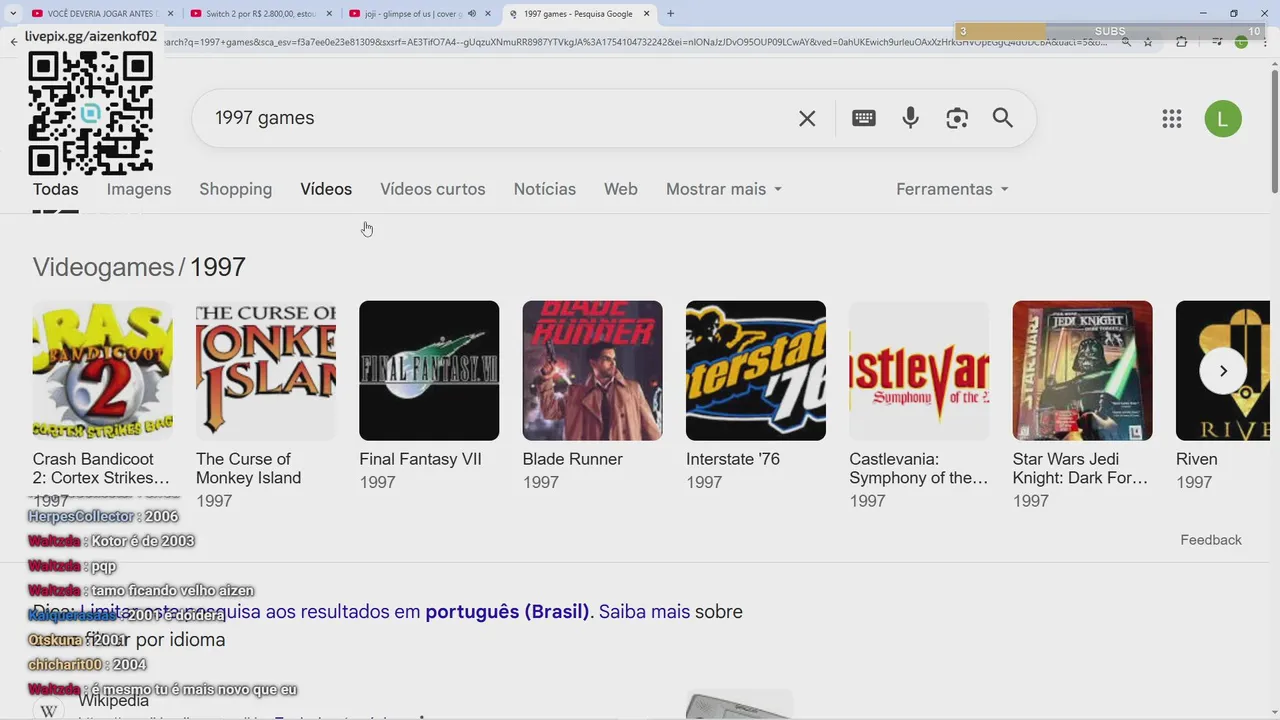Screen dimensions: 1280x720
Task: Open the Chrome media control icon
Action: tap(1217, 42)
